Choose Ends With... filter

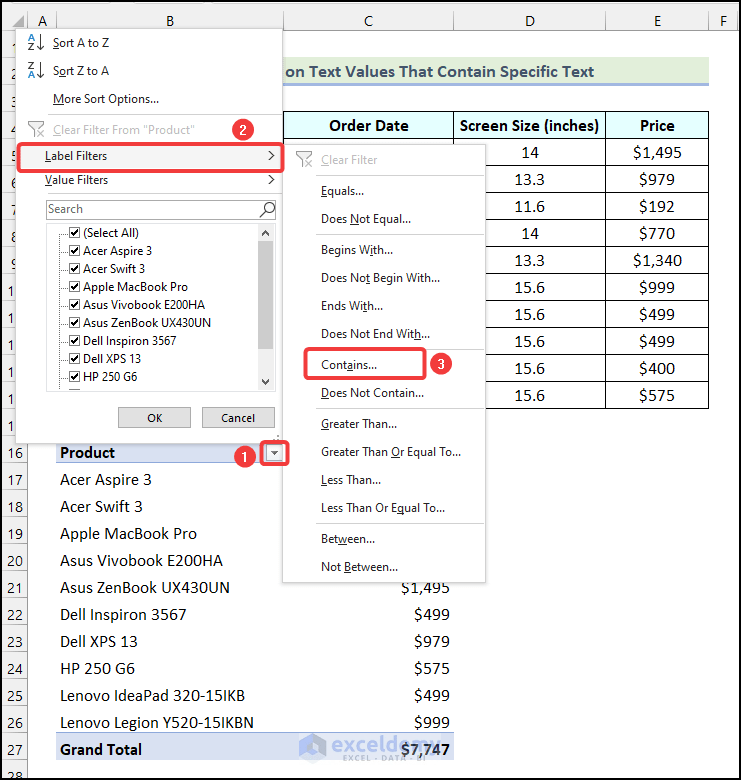click(352, 306)
